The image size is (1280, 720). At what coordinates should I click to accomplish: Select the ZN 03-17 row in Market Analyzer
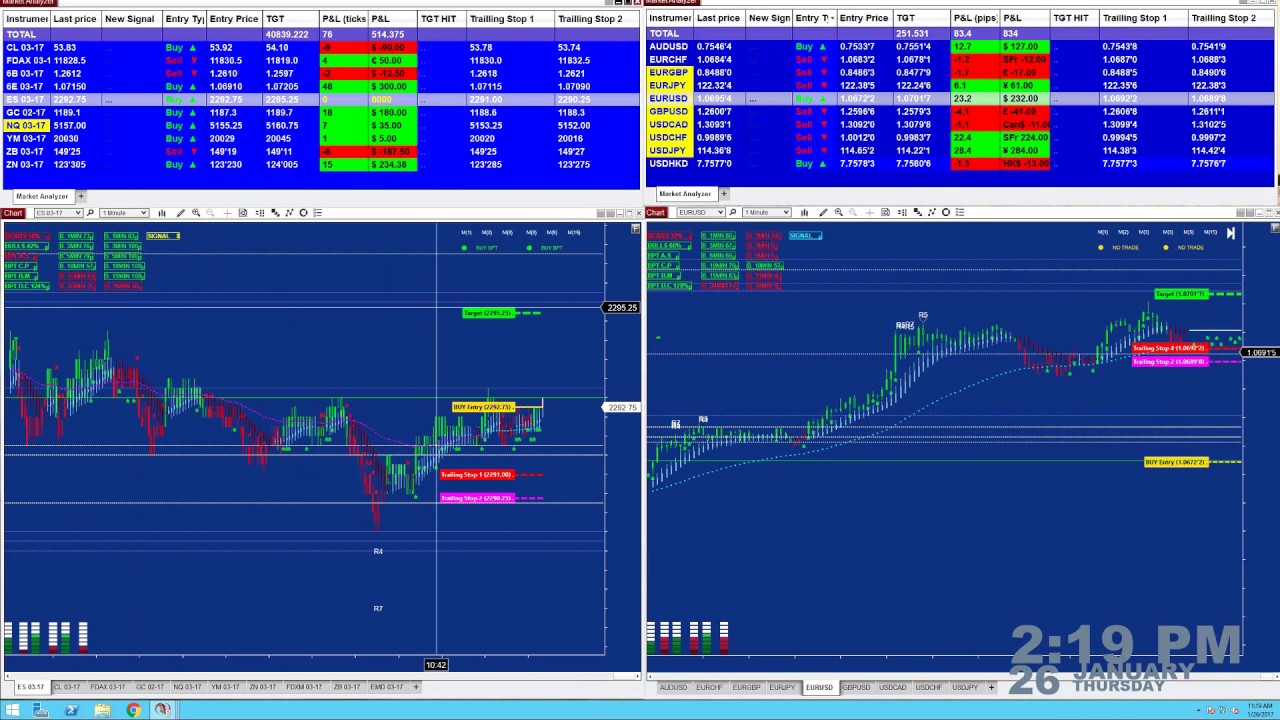[320, 164]
